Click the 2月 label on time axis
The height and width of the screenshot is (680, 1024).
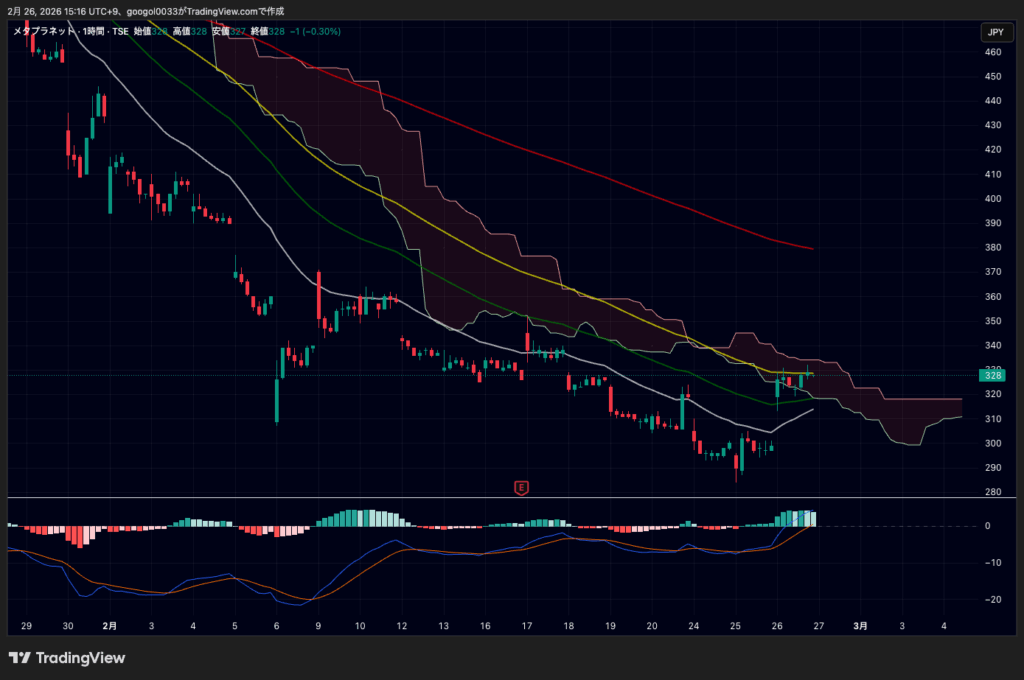click(x=109, y=626)
